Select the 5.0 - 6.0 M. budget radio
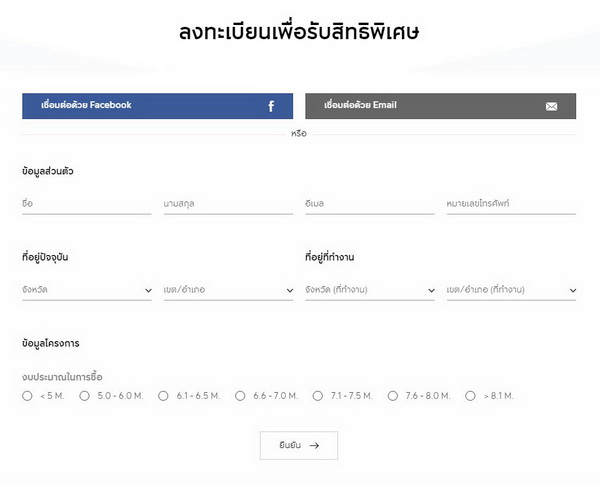600x487 pixels. 87,396
